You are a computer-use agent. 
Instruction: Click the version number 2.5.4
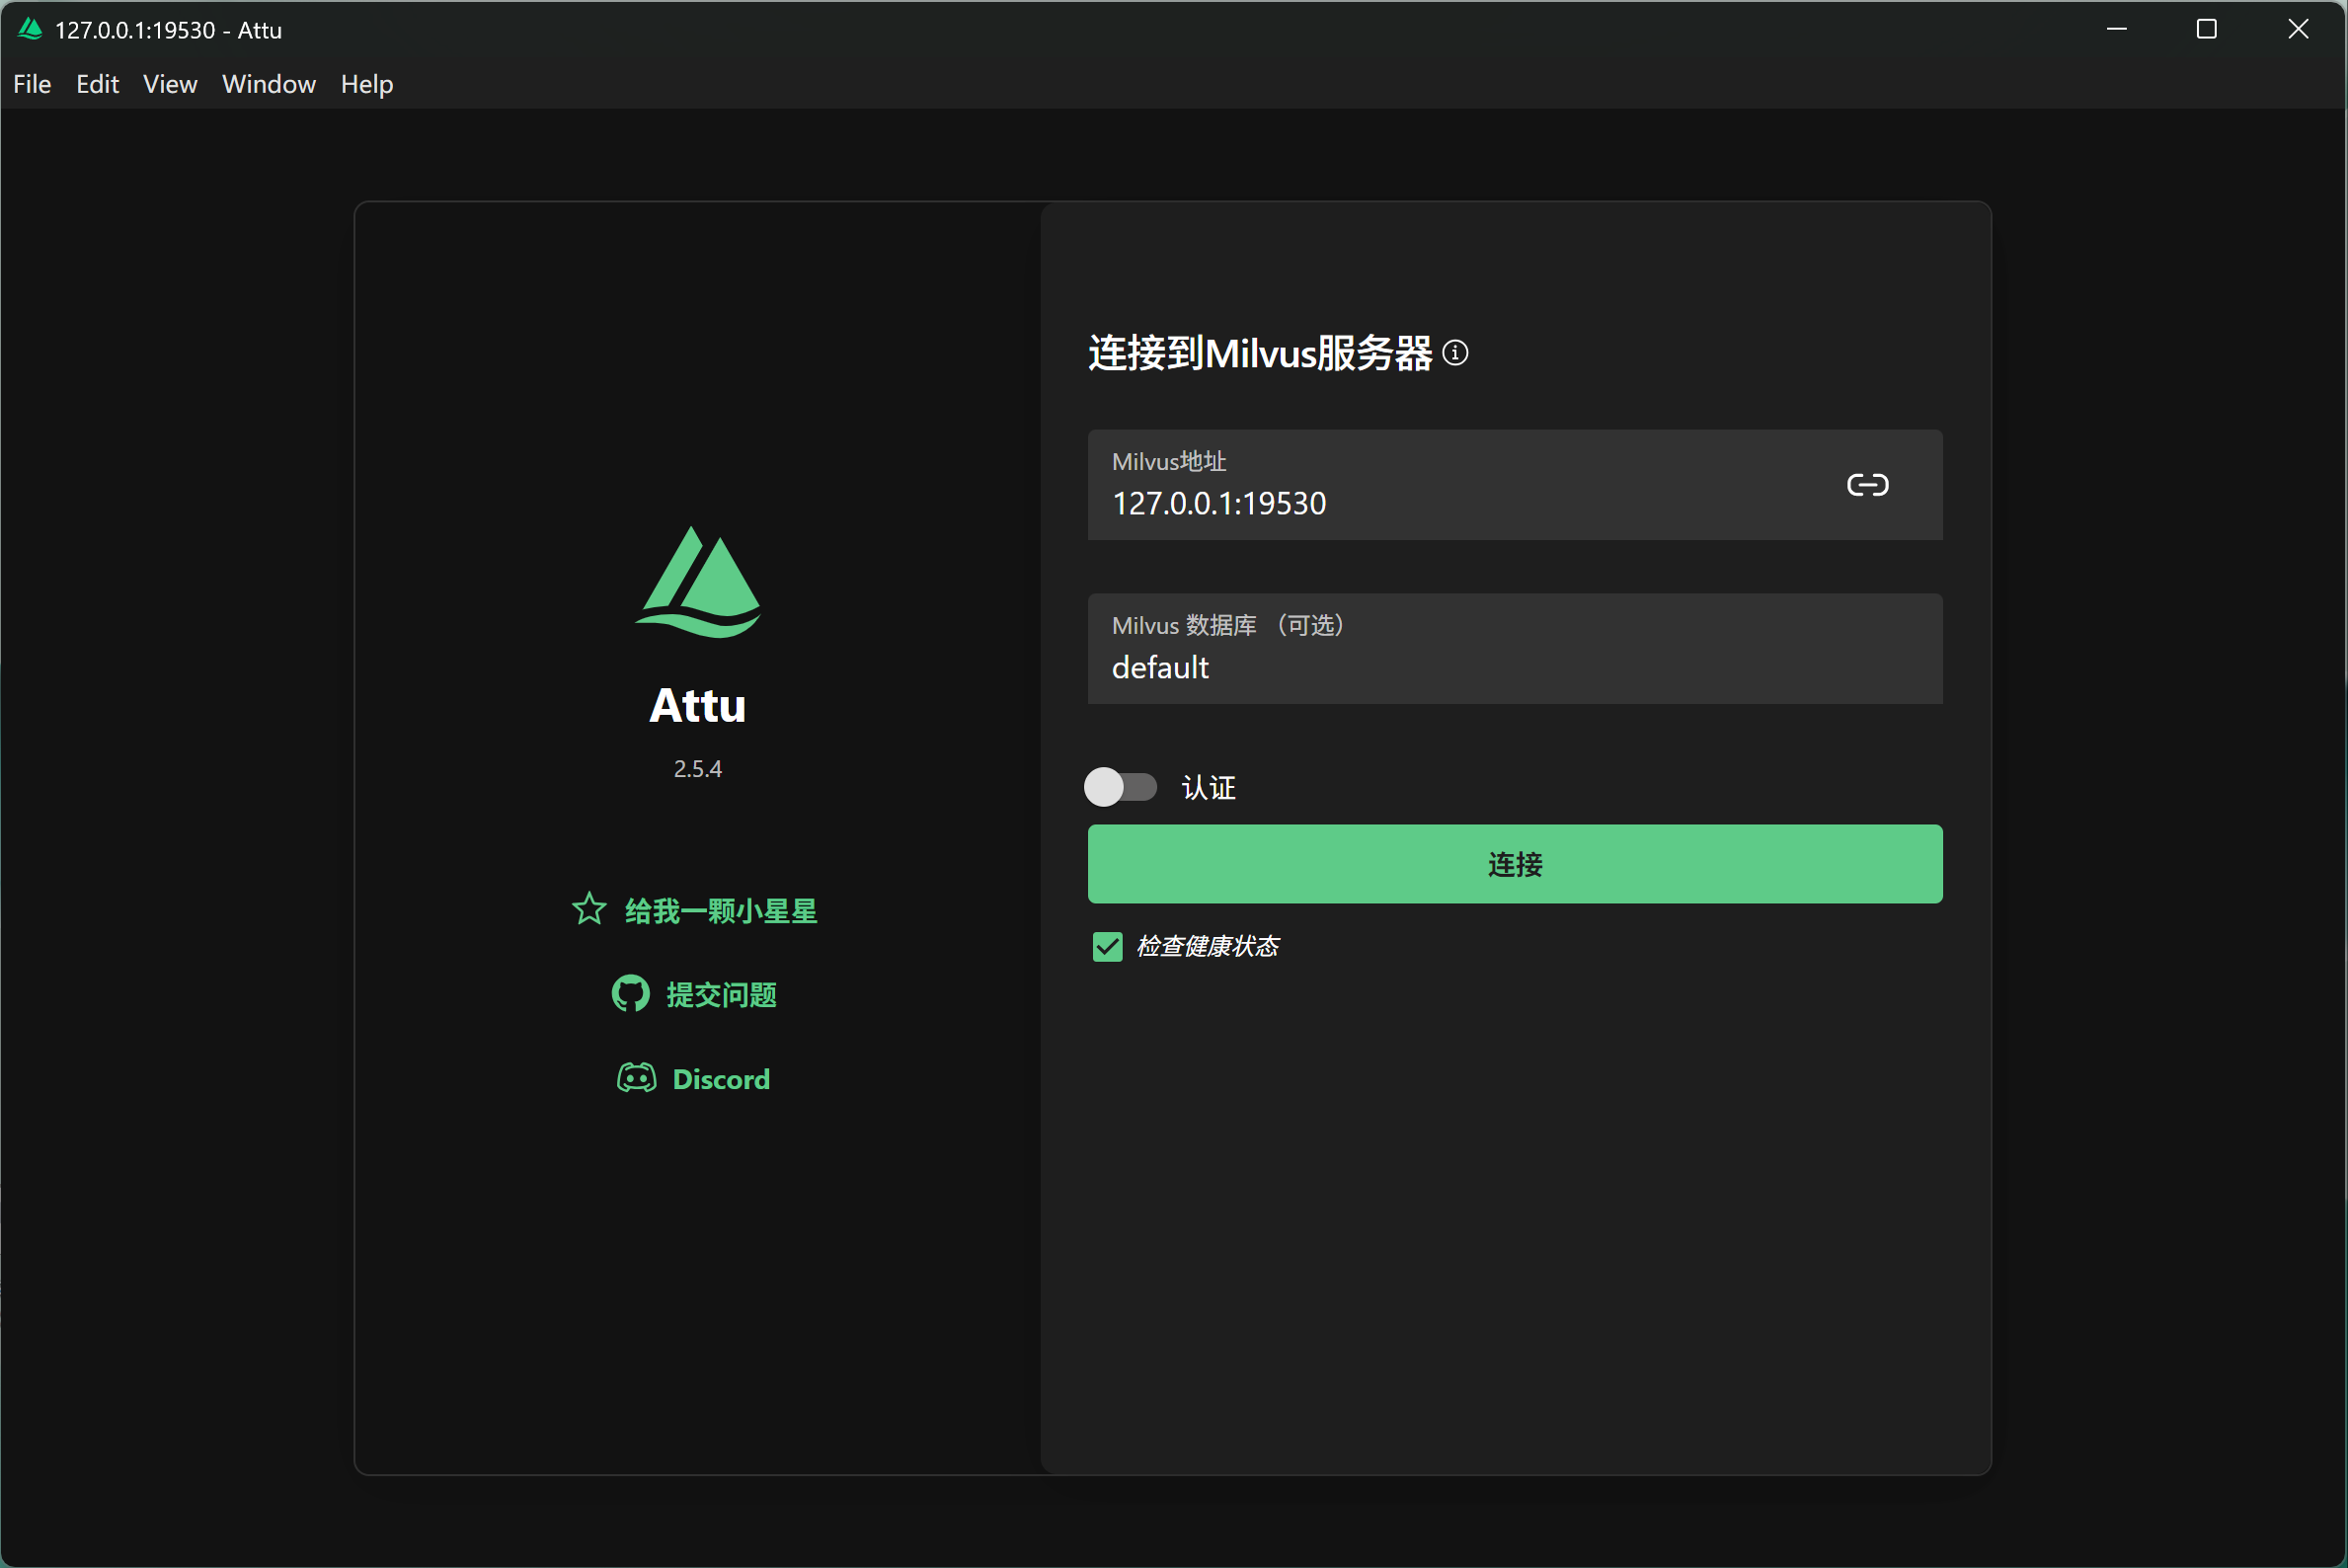click(x=697, y=768)
